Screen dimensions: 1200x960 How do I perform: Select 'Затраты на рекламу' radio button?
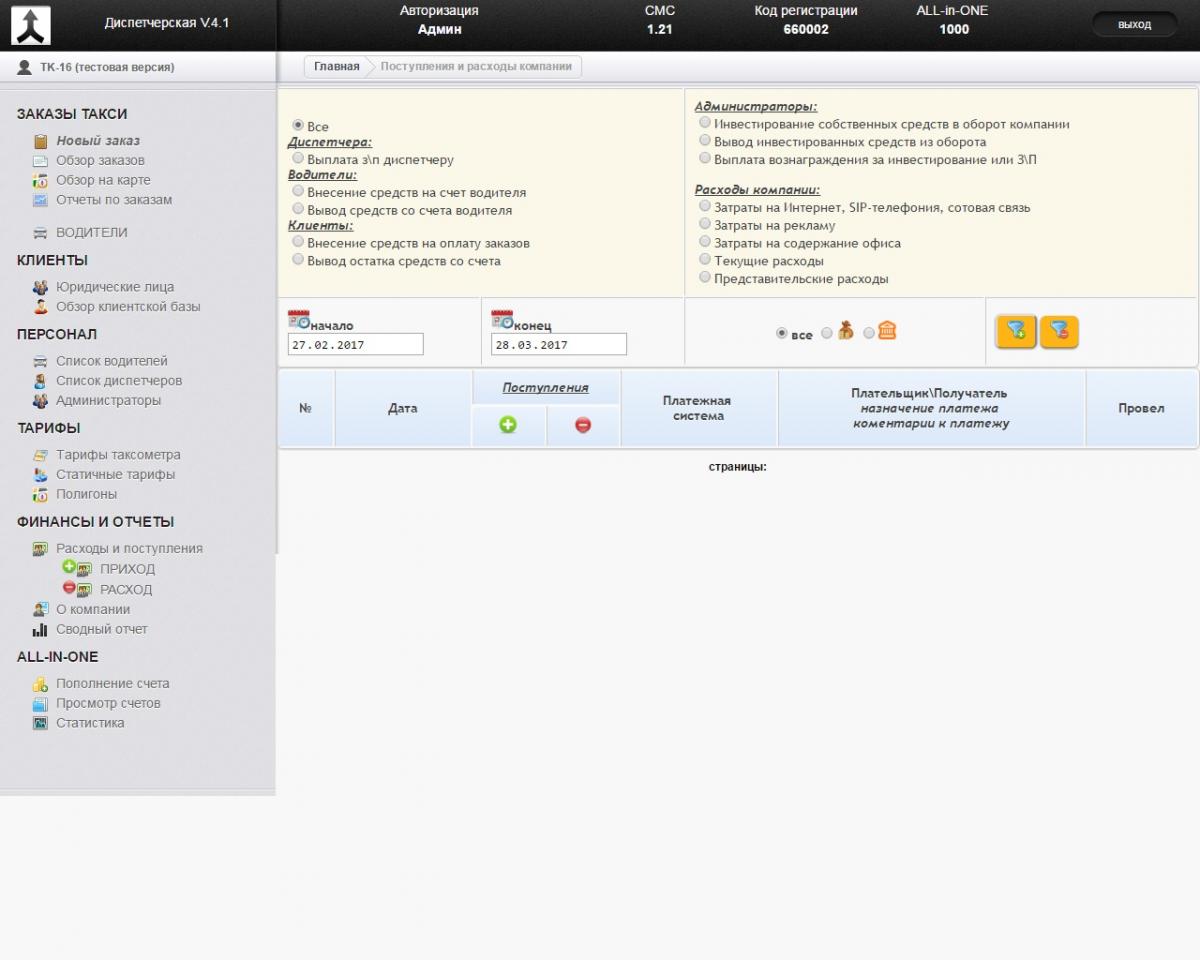pyautogui.click(x=705, y=225)
